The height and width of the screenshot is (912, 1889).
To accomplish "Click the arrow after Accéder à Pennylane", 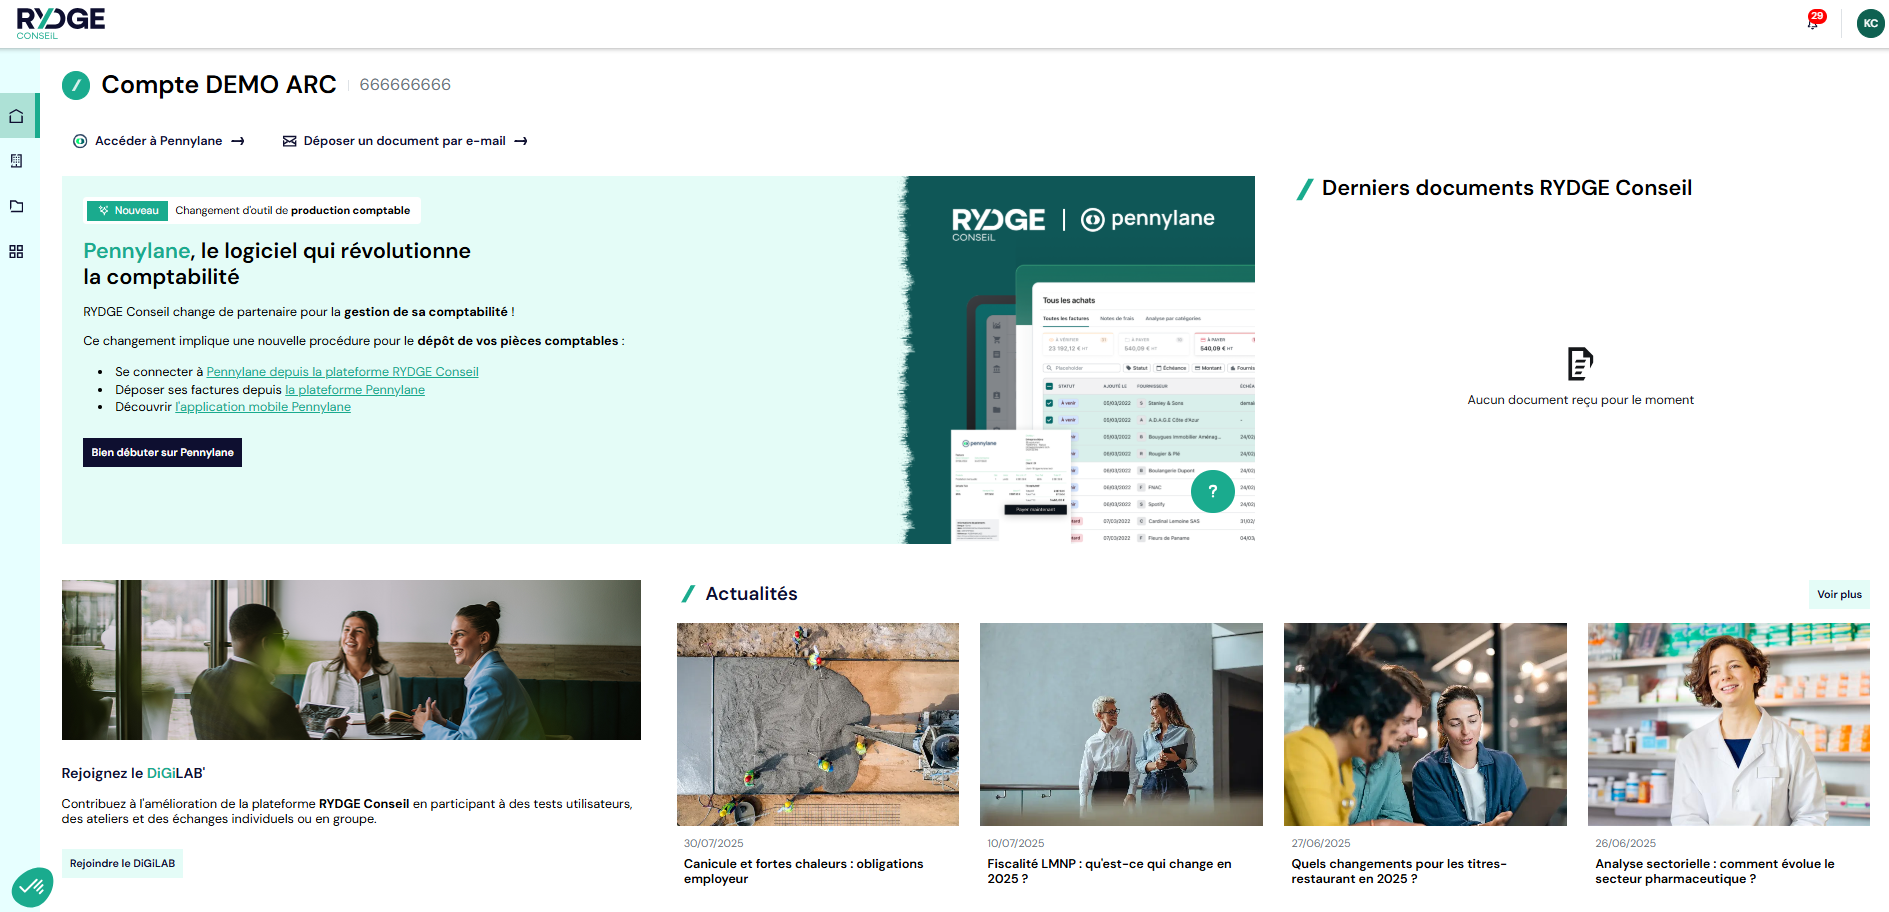I will click(238, 141).
